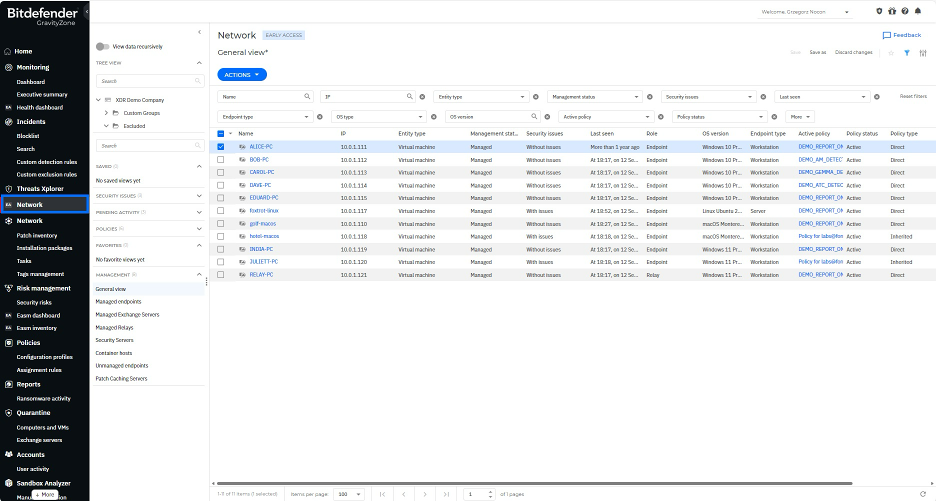Remove the Entity type filter
This screenshot has width=936, height=502.
click(x=535, y=97)
